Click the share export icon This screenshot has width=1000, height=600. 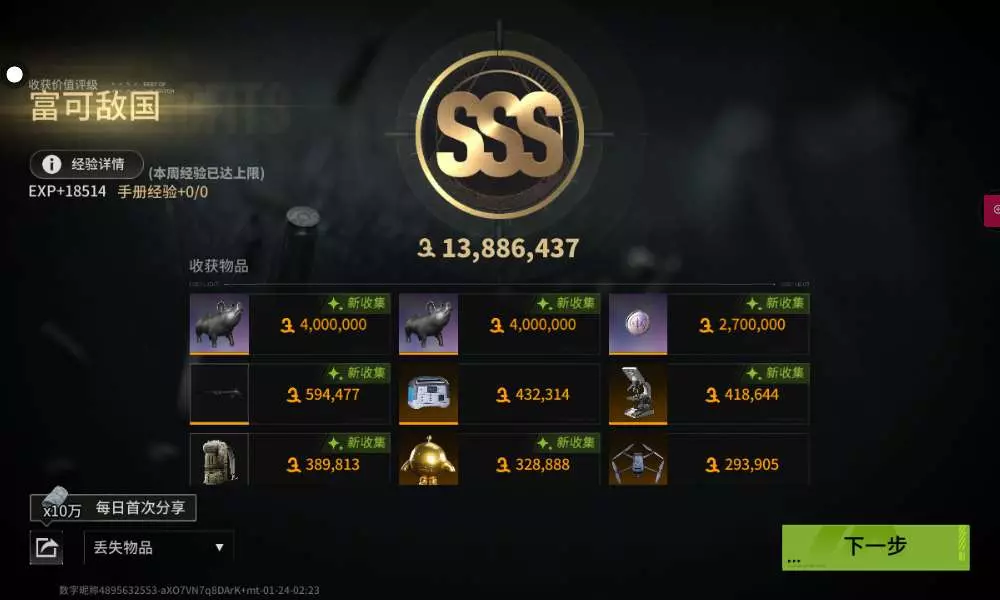[46, 547]
